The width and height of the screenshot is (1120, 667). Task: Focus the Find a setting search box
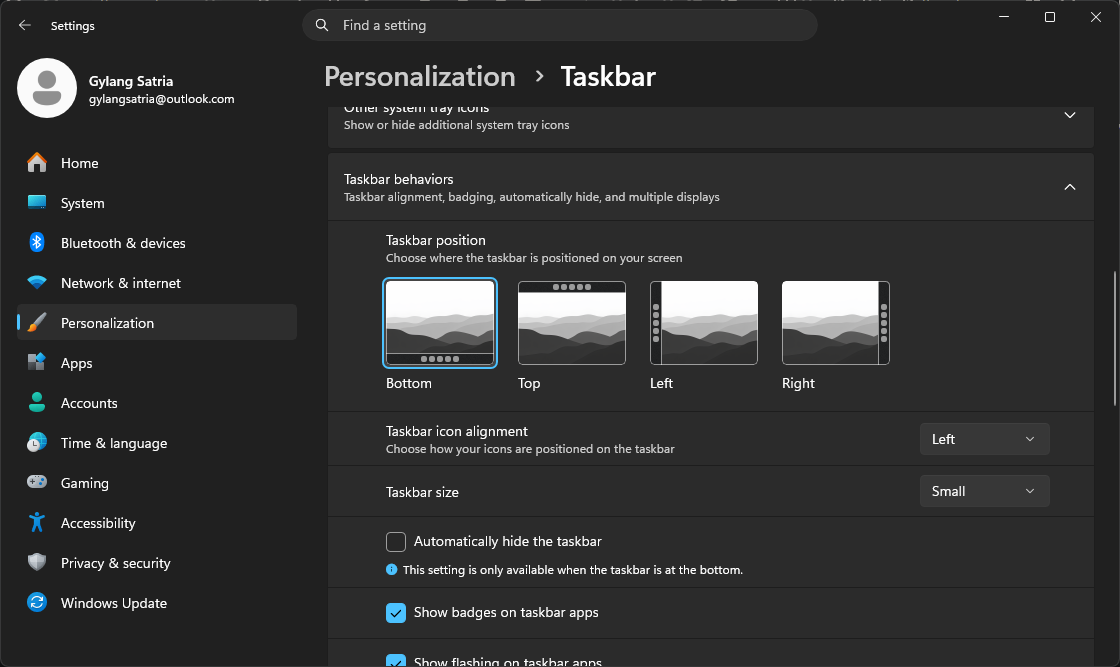560,25
